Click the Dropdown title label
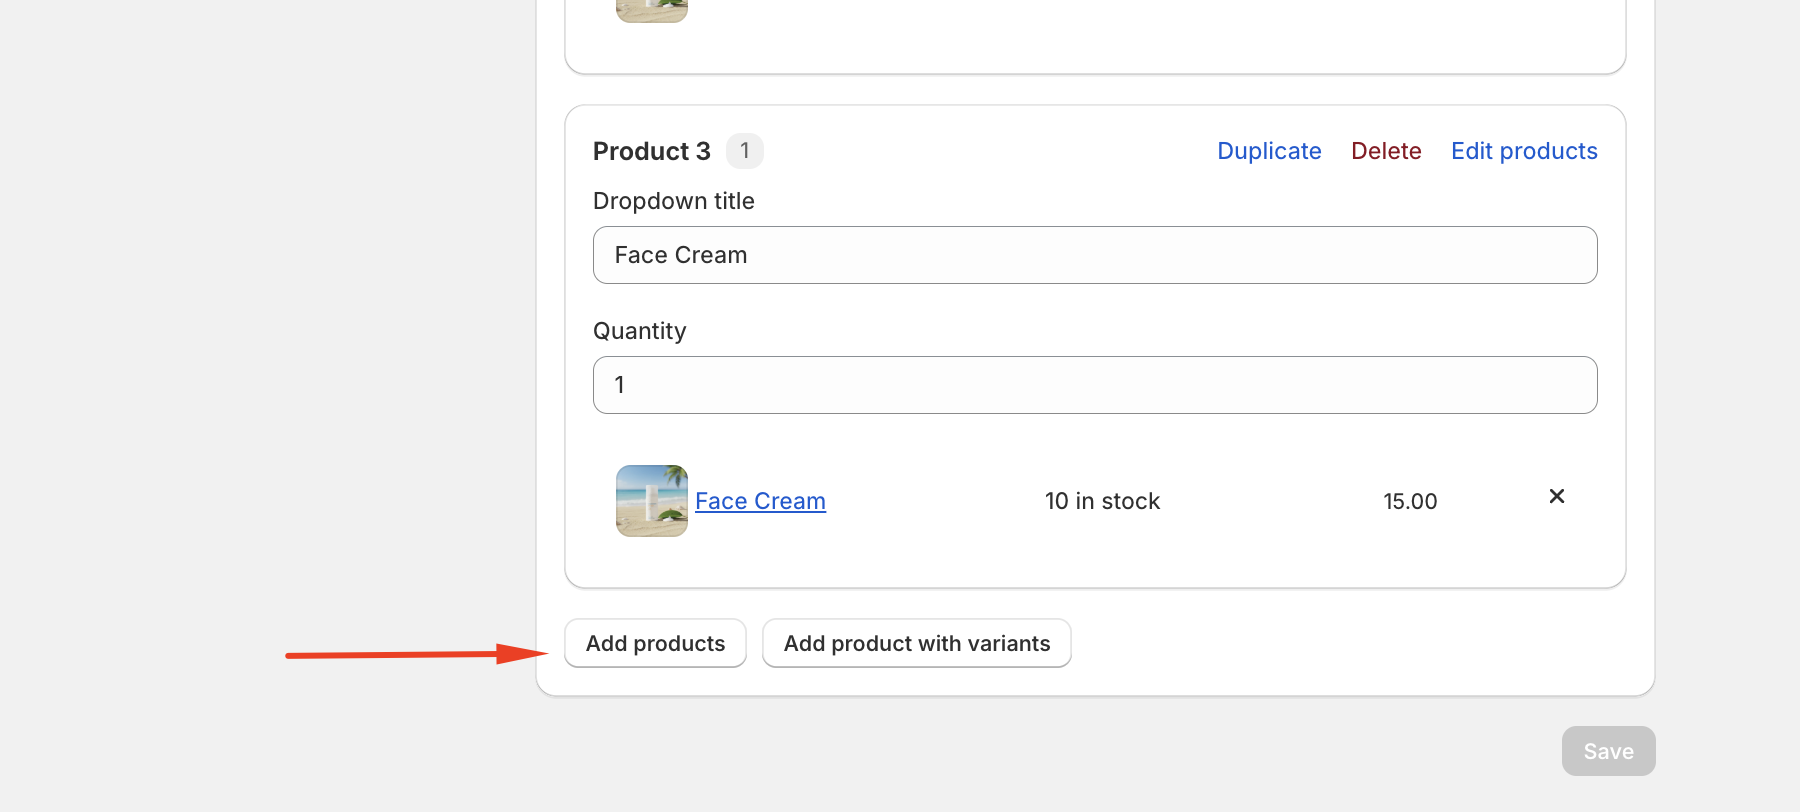 [x=673, y=201]
